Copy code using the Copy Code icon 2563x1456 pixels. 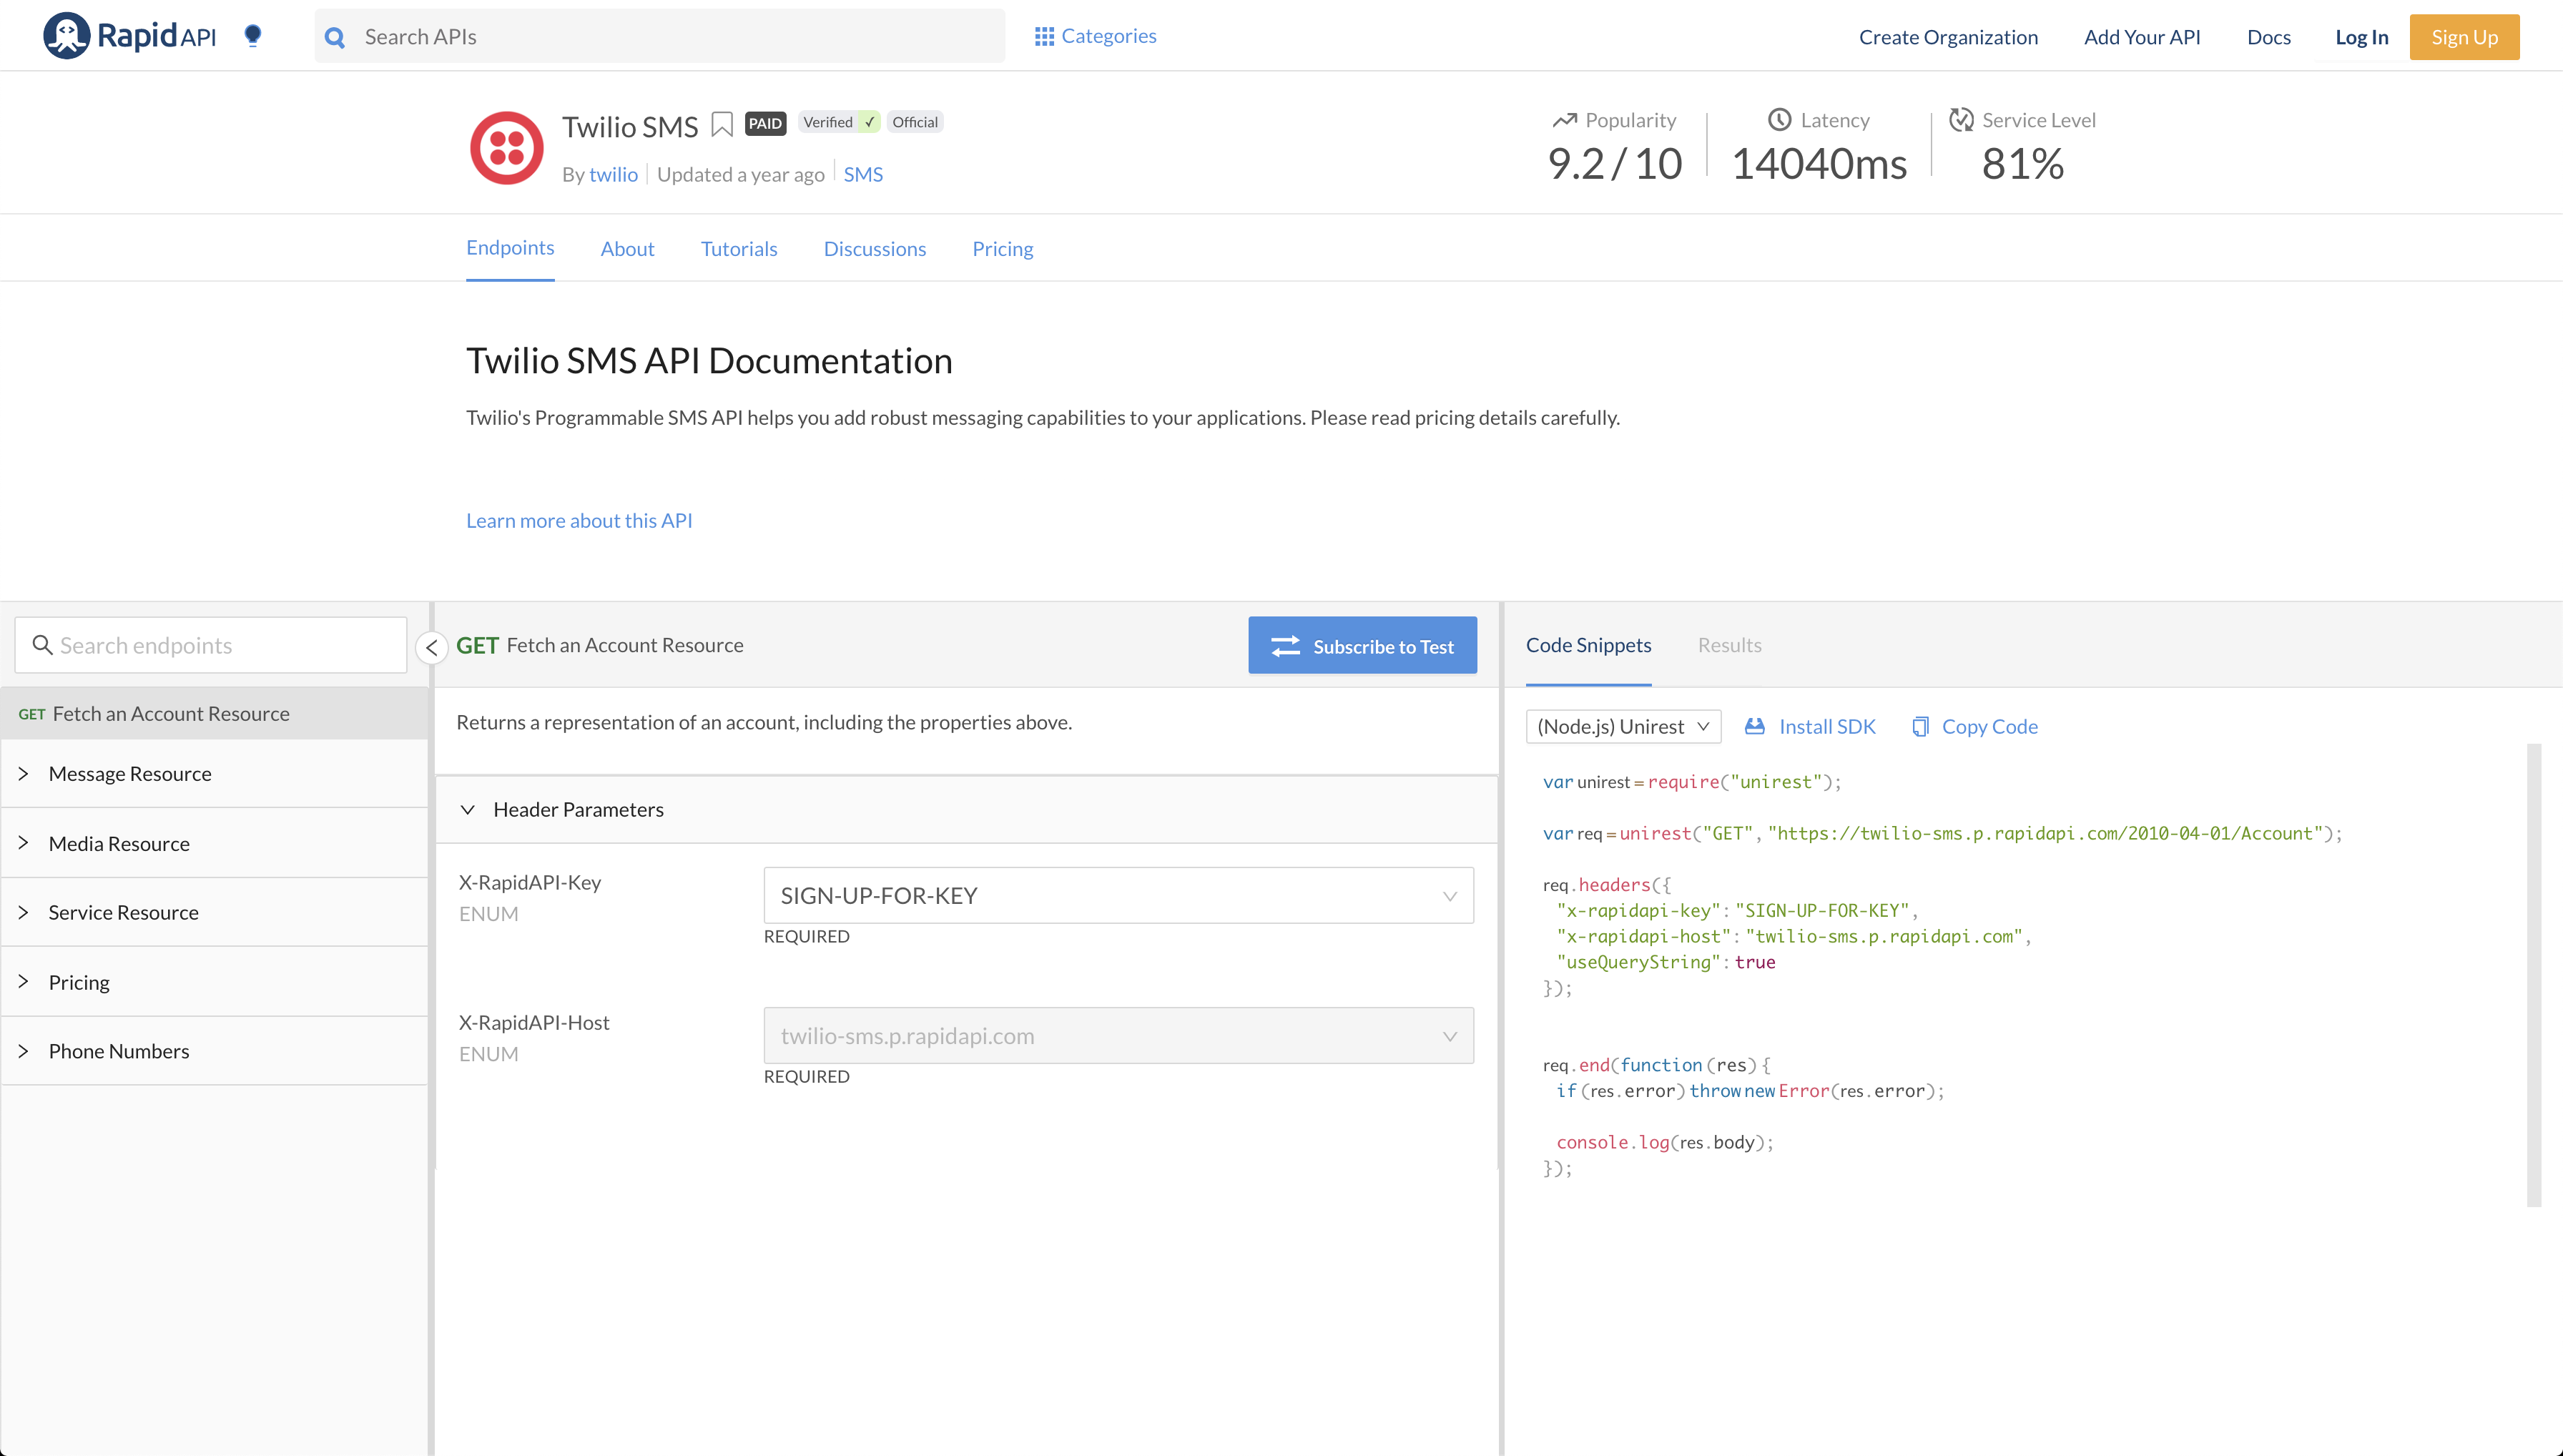(x=1920, y=727)
